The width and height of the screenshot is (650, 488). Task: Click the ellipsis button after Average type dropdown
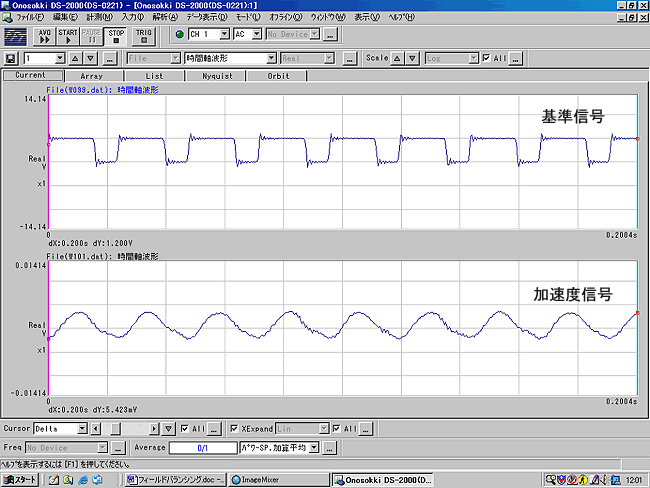pyautogui.click(x=329, y=448)
